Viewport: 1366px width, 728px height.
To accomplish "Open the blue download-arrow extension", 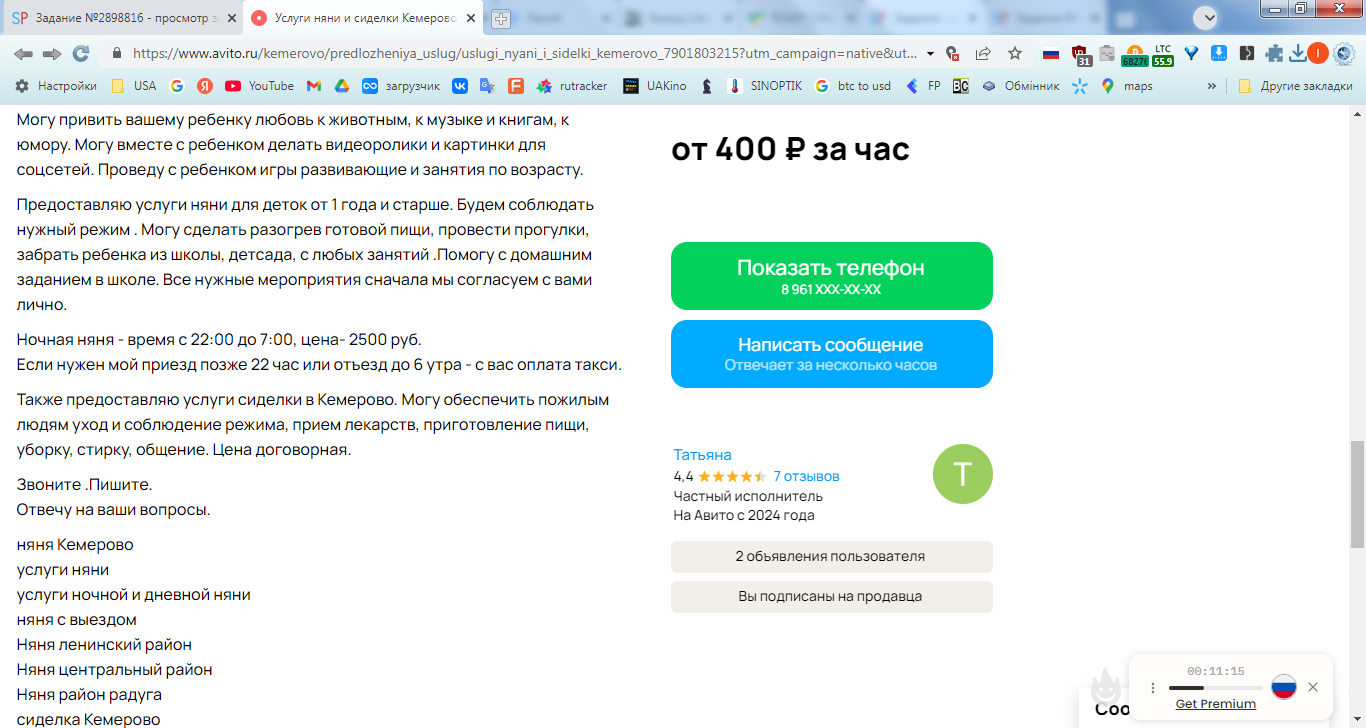I will point(1219,54).
